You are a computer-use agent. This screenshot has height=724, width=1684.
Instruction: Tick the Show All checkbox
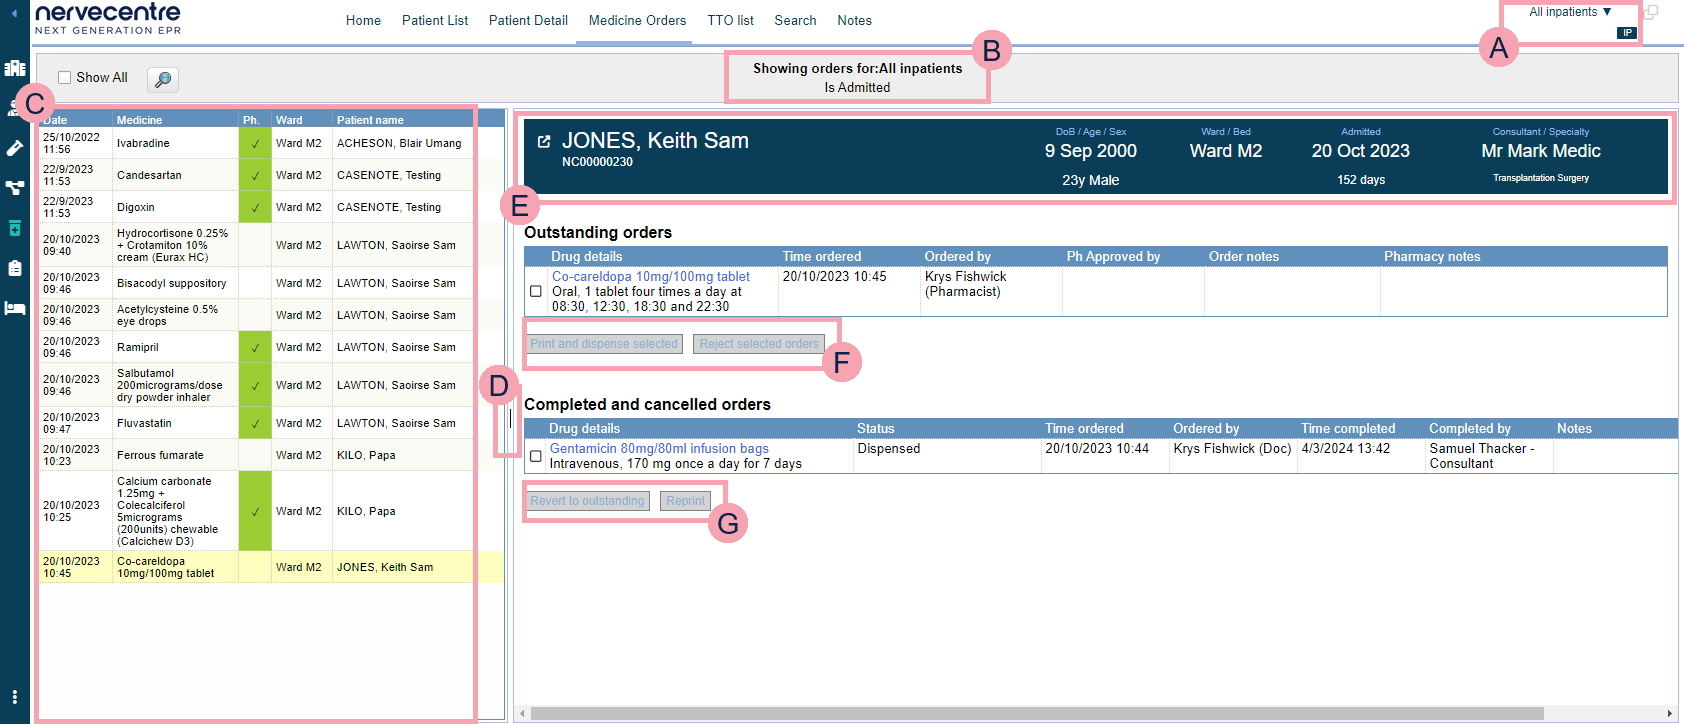click(x=65, y=78)
